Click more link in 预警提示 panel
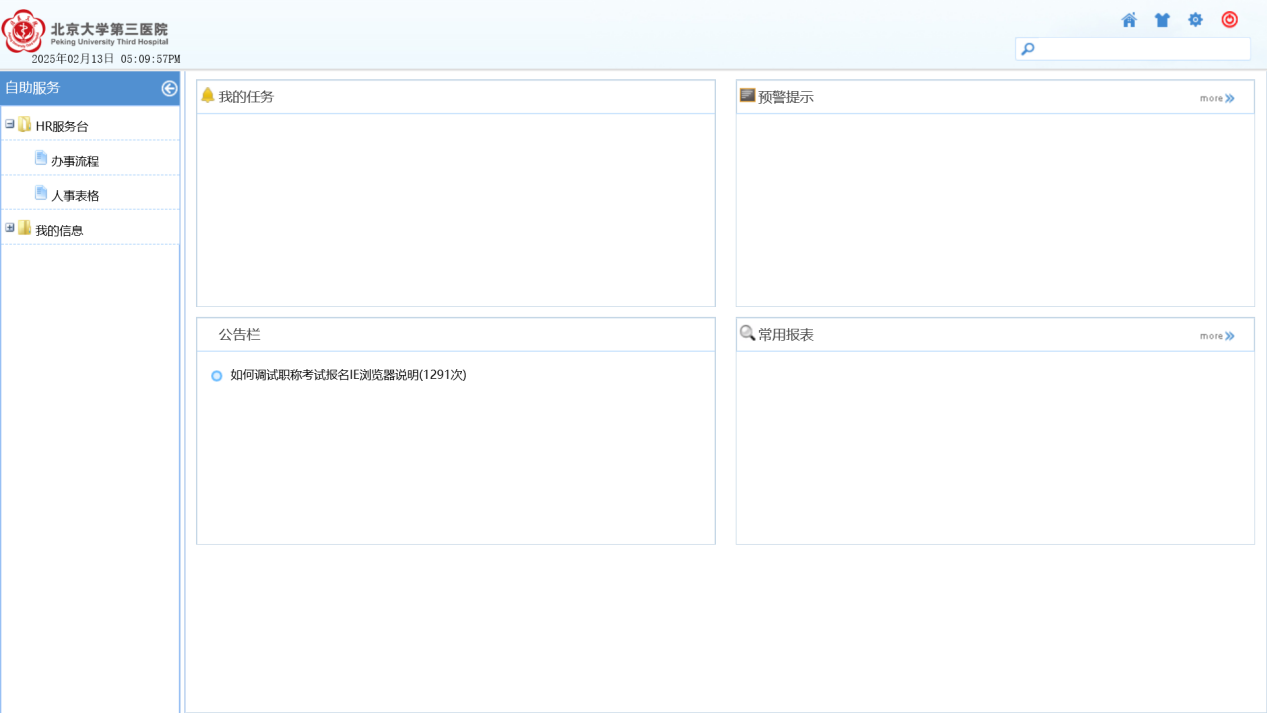Screen dimensions: 1267x713 [1217, 98]
